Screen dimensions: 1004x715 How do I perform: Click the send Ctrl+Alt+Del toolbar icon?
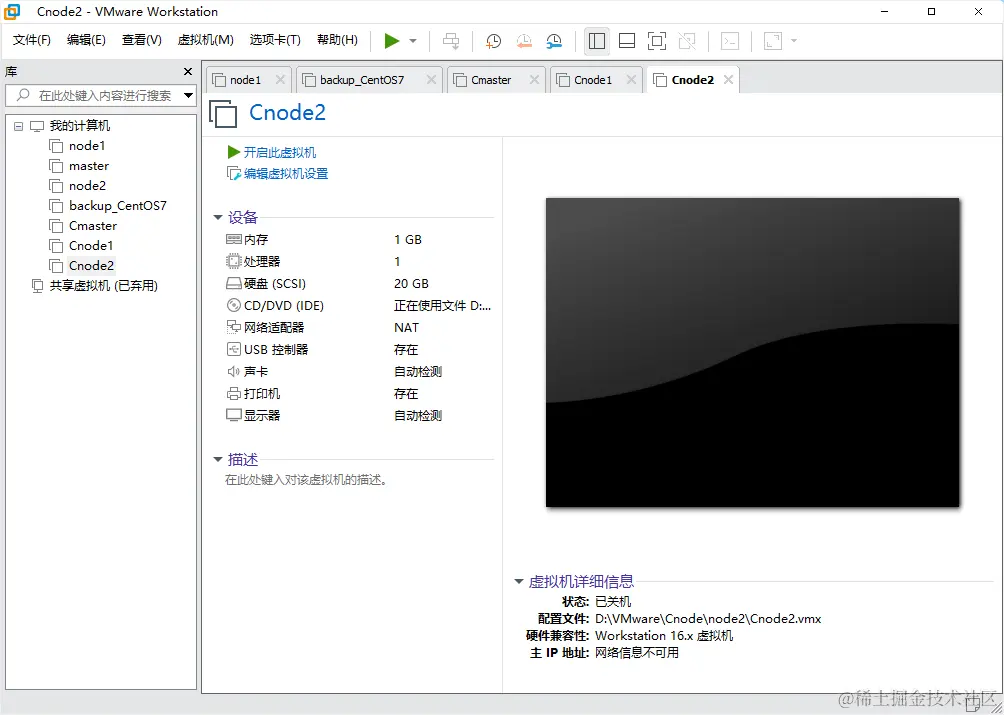(451, 41)
